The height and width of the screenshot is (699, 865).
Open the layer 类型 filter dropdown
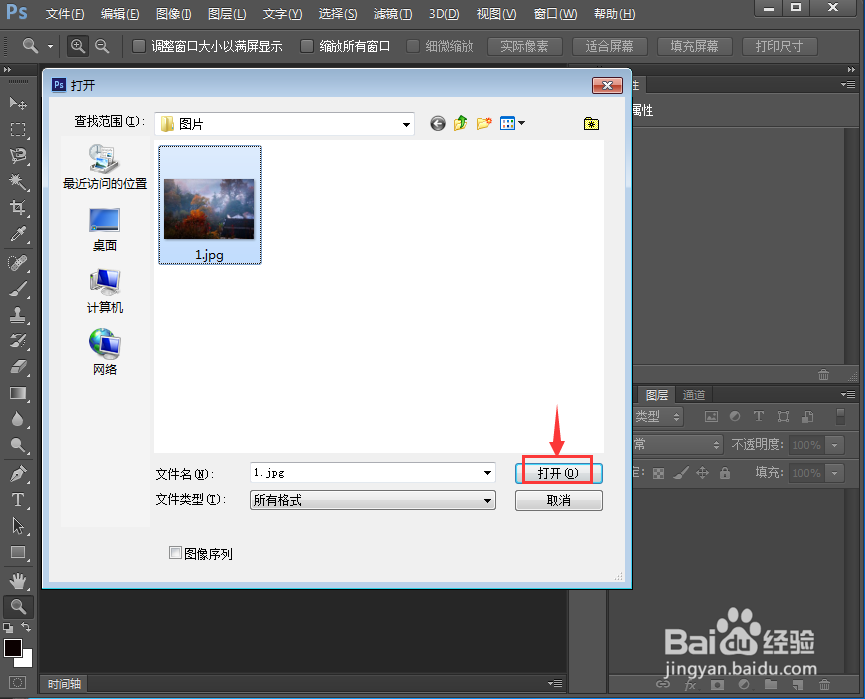[x=658, y=417]
